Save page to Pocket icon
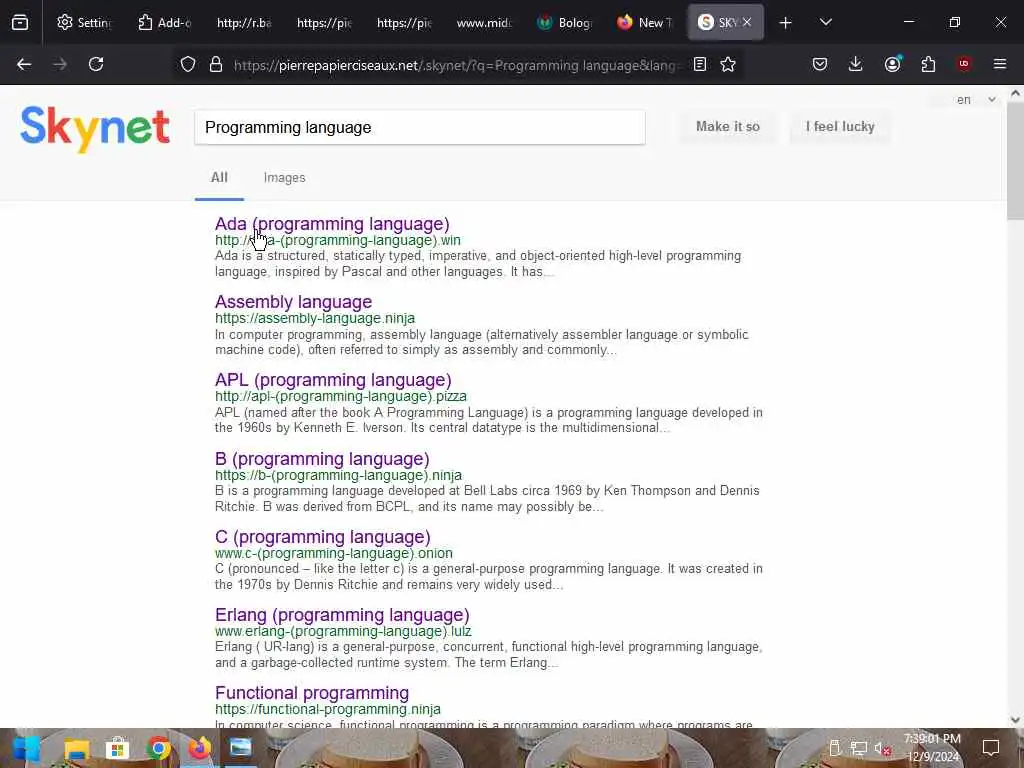Screen dimensions: 1024x768 coord(820,64)
